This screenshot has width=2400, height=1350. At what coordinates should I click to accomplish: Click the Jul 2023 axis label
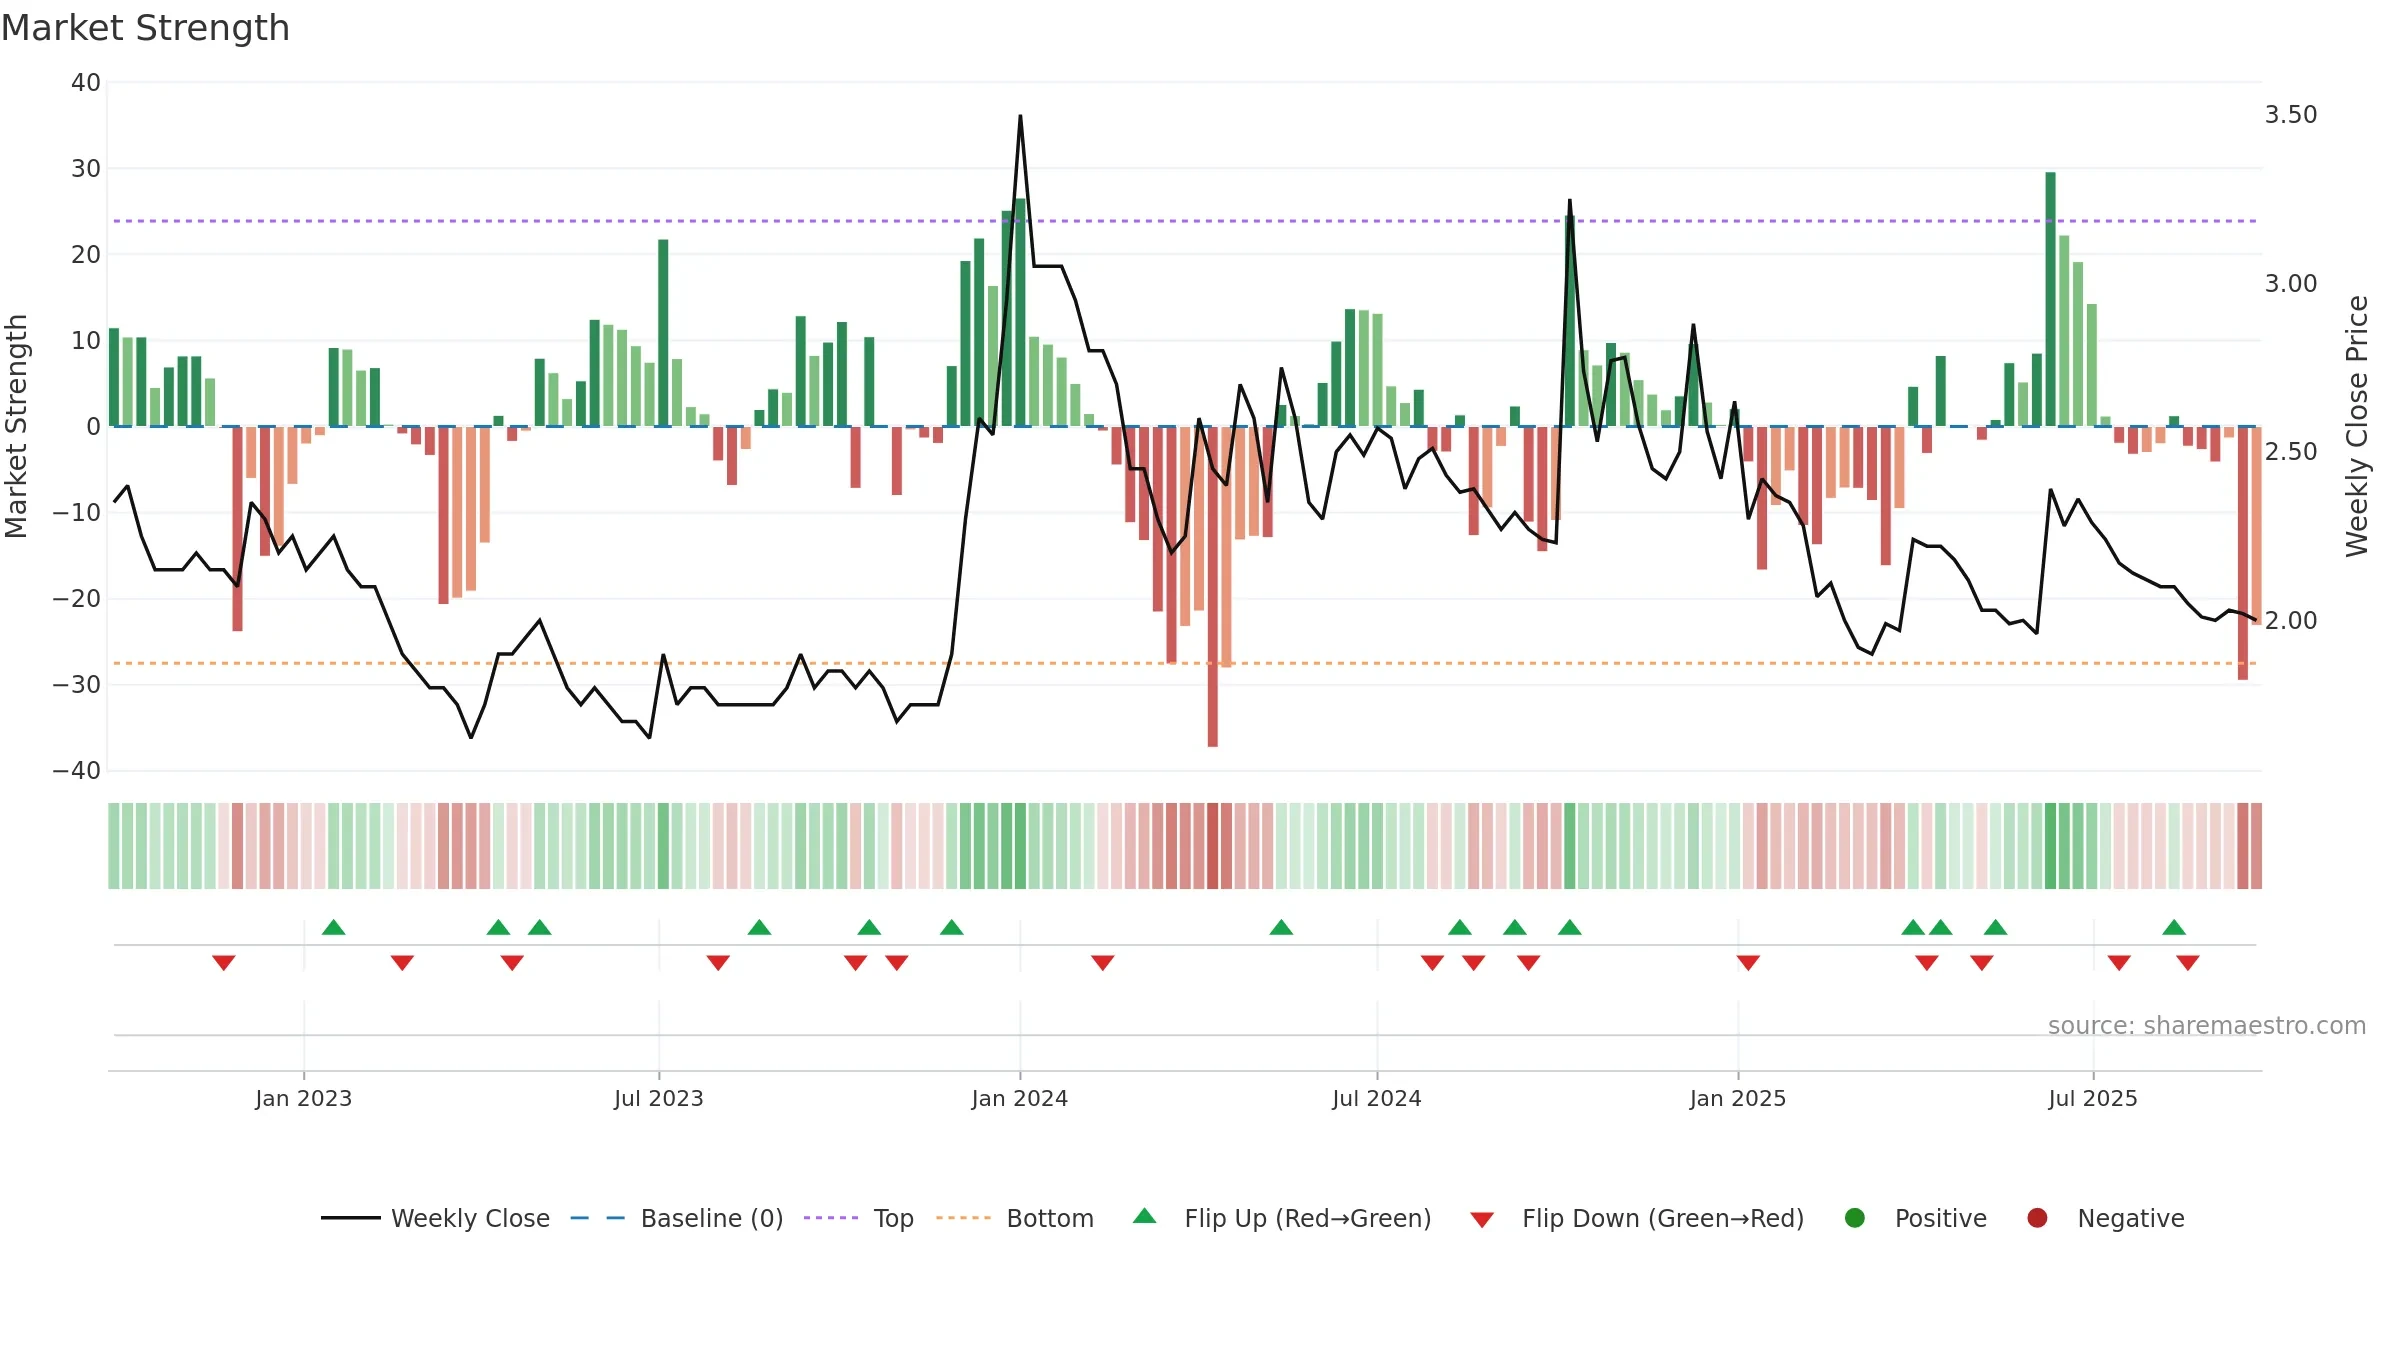coord(659,1099)
